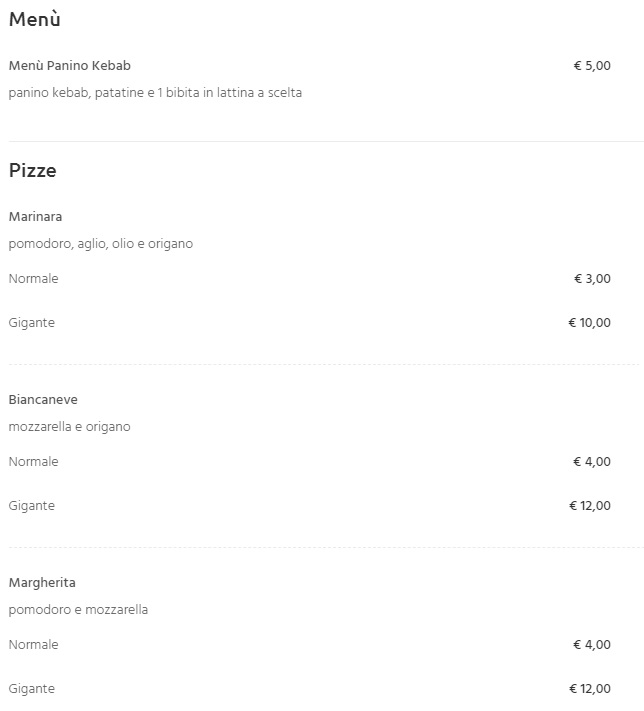Image resolution: width=644 pixels, height=711 pixels.
Task: Choose Margherita Normale size option
Action: [34, 645]
